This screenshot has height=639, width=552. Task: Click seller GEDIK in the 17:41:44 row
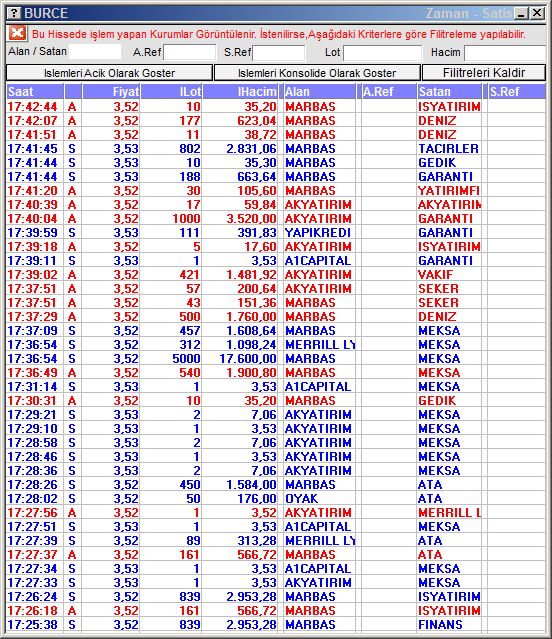coord(437,163)
